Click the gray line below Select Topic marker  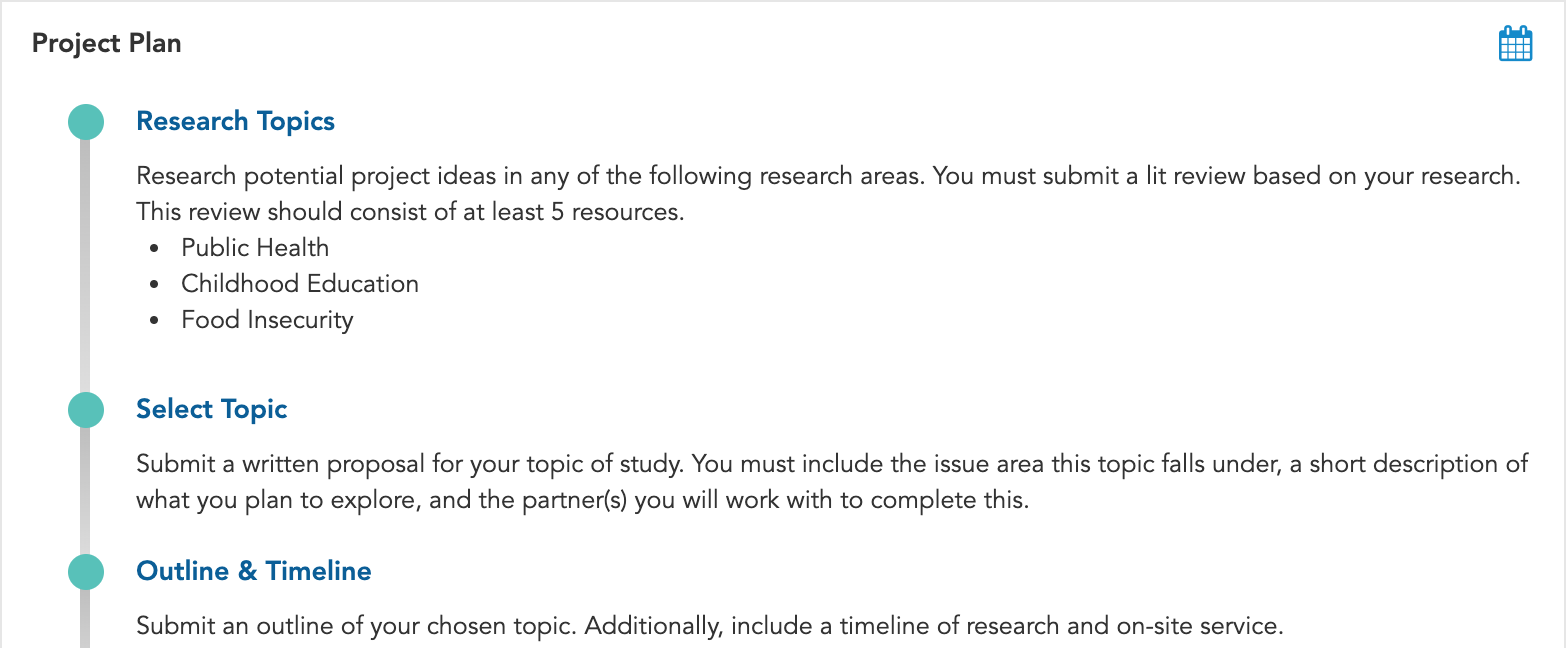[x=86, y=491]
